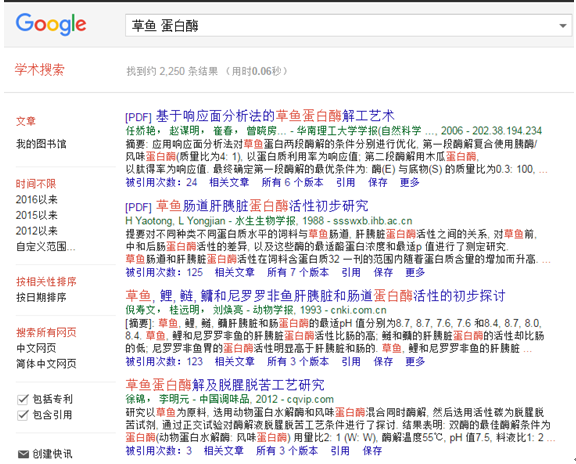Image resolution: width=576 pixels, height=464 pixels.
Task: Open the [PDF] tag of the 草鱼肠道肝胰脏 result
Action: [138, 207]
